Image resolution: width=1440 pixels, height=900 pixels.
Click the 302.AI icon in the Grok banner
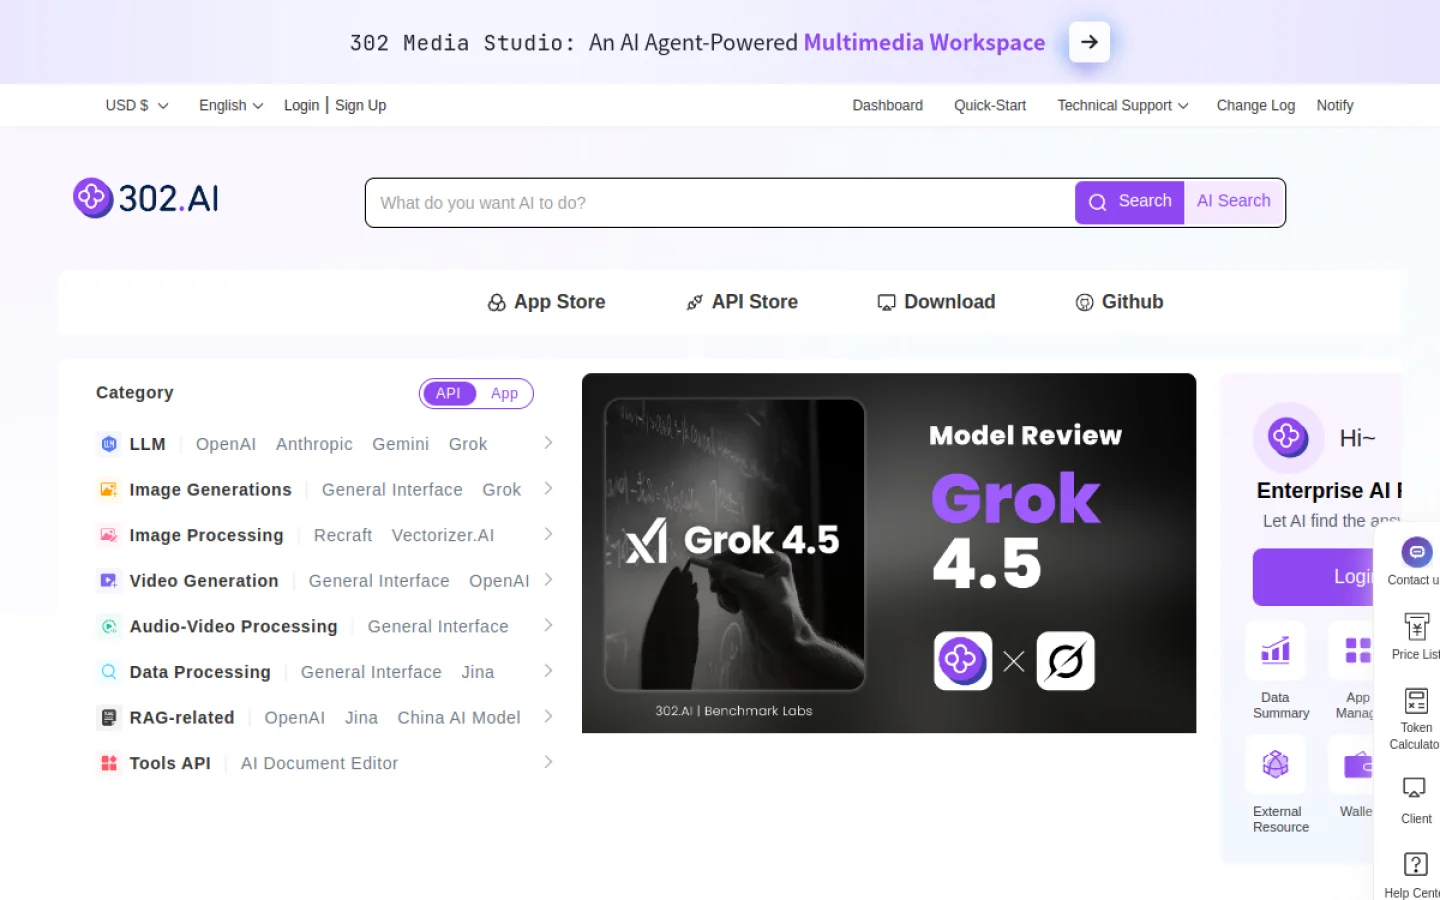pos(963,661)
